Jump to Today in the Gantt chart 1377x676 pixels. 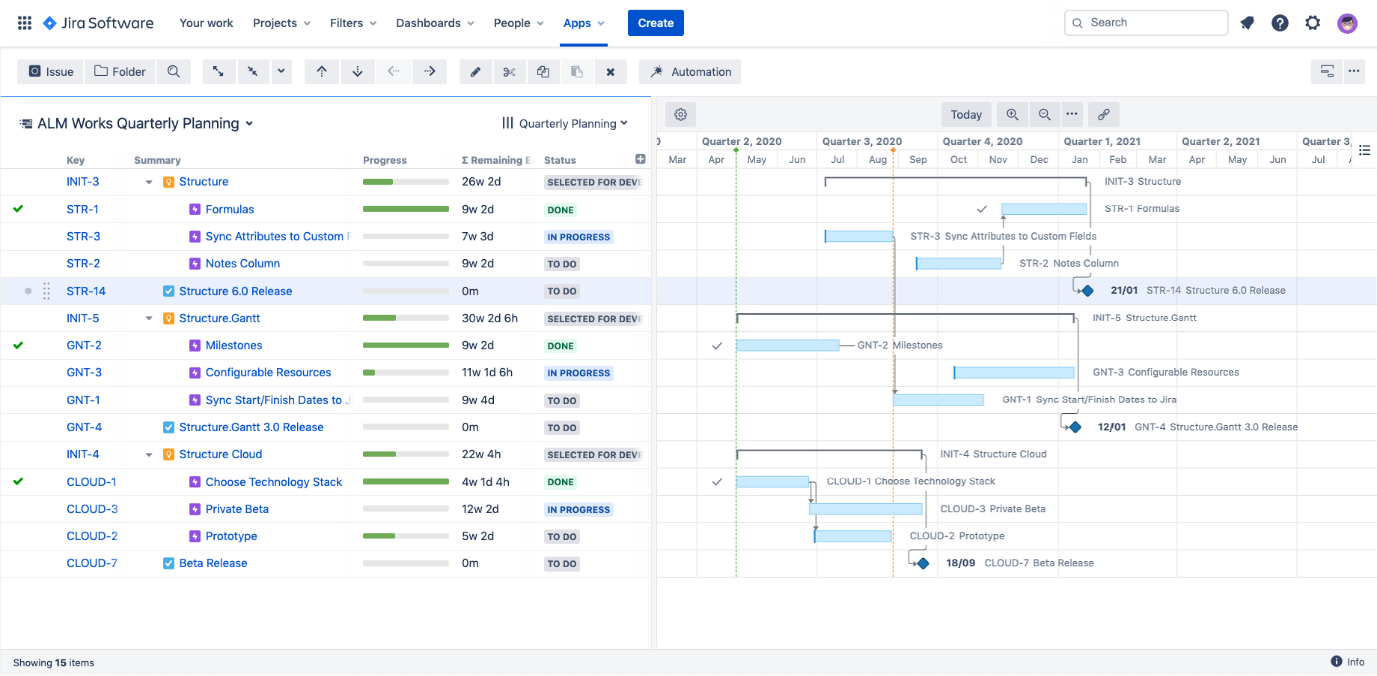coord(966,114)
